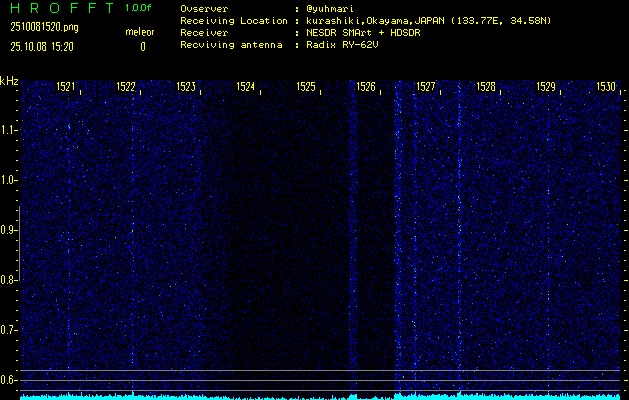The height and width of the screenshot is (400, 629).
Task: Click the 0.7 kHz axis label
Action: pyautogui.click(x=8, y=330)
